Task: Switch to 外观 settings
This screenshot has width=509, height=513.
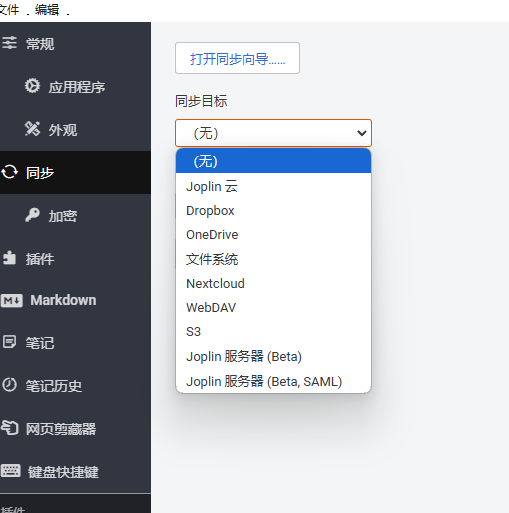Action: point(75,130)
